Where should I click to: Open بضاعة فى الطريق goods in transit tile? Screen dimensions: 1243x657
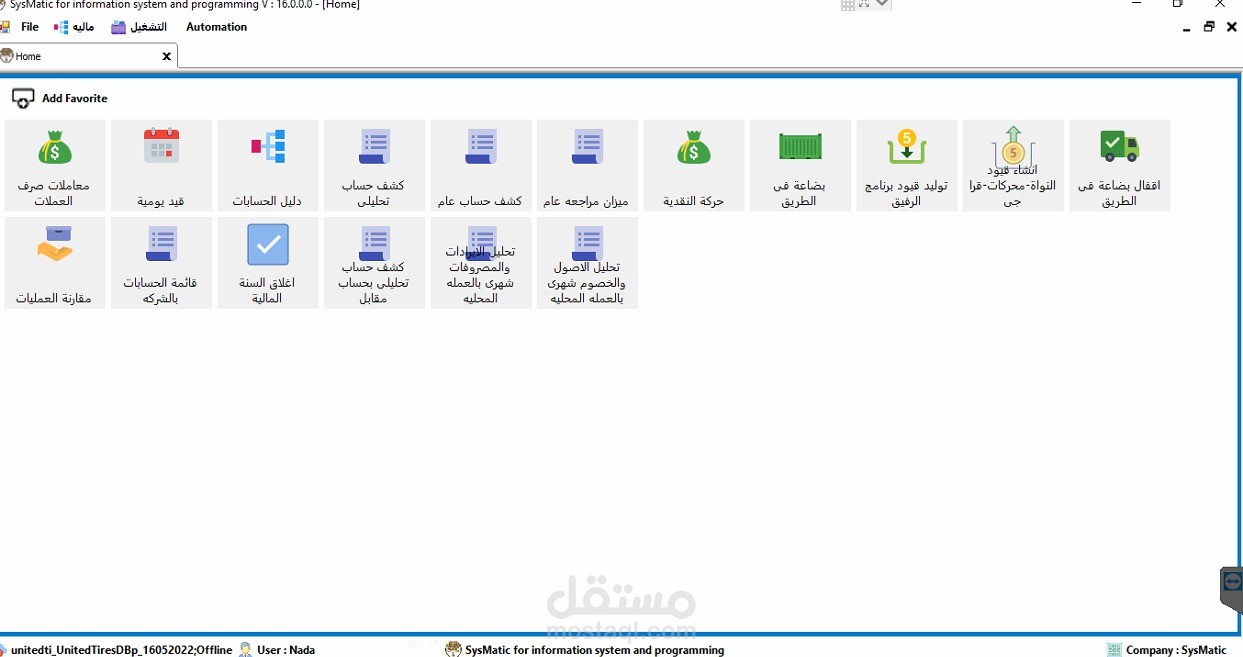[x=800, y=166]
